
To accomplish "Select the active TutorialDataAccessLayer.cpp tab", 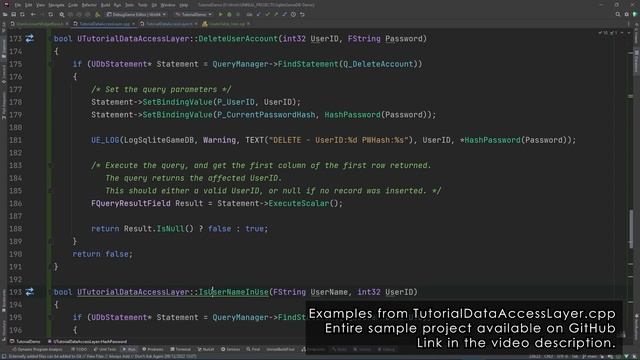I will pos(104,24).
